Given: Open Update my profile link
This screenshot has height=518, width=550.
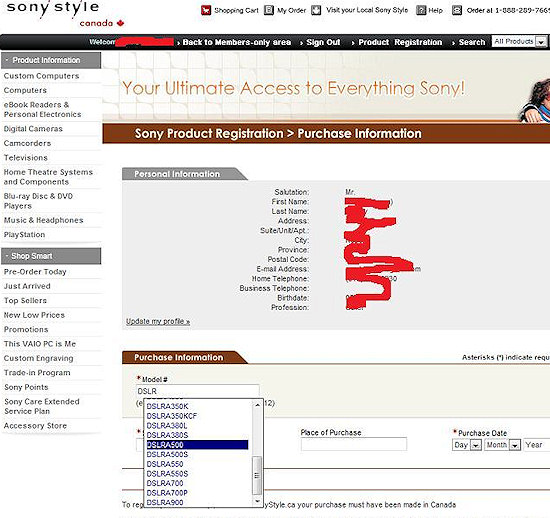Looking at the screenshot, I should pos(158,321).
